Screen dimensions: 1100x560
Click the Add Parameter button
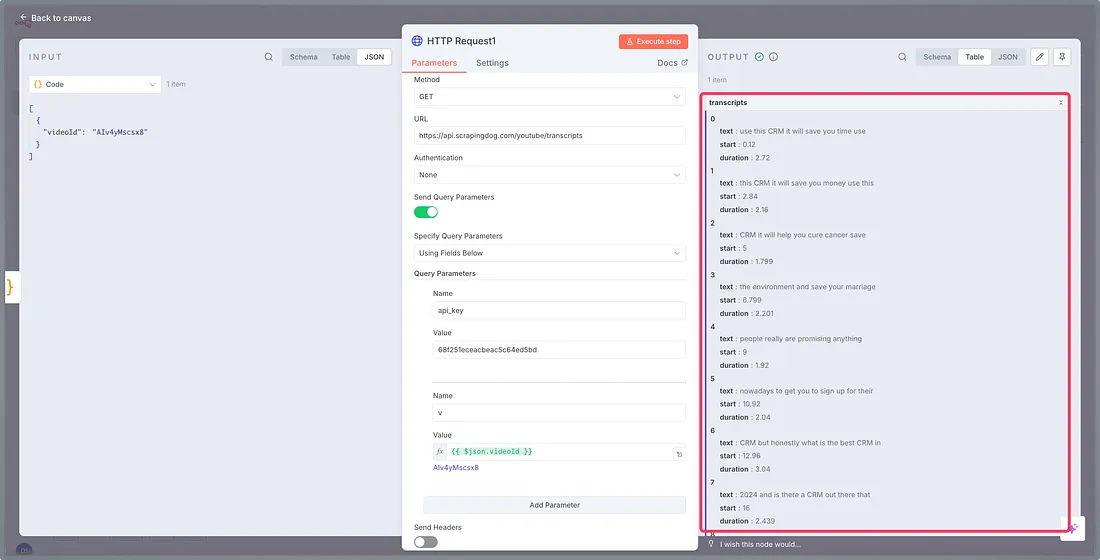coord(554,505)
